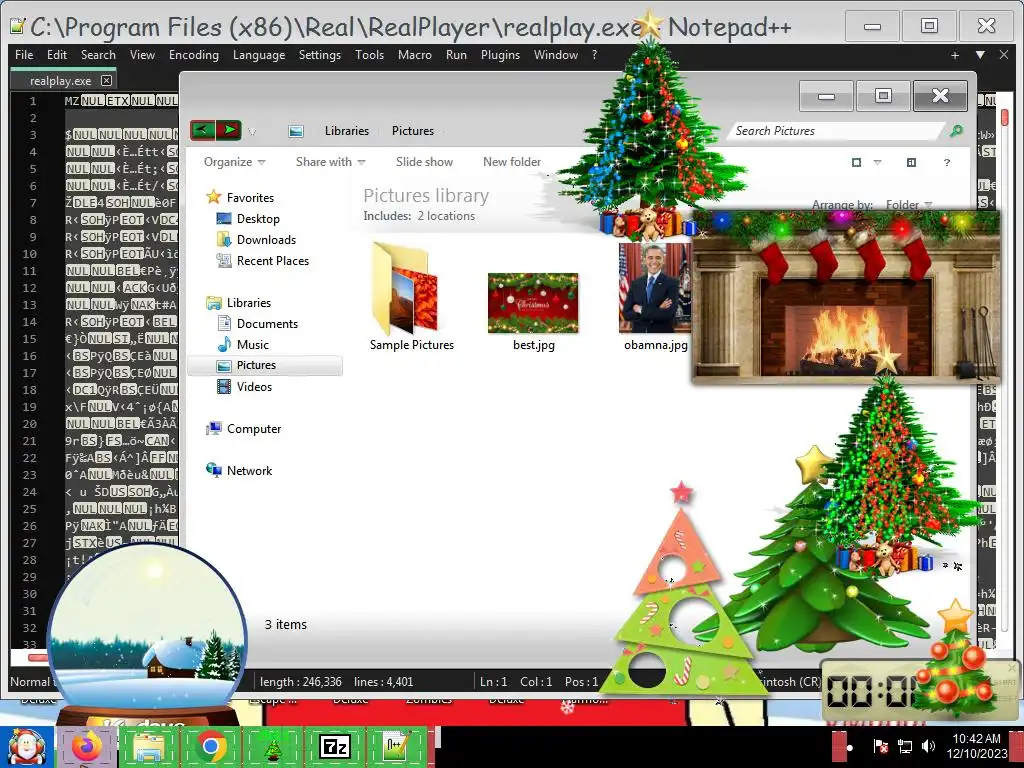Open Firefox from the taskbar
The height and width of the screenshot is (768, 1024).
[x=87, y=746]
